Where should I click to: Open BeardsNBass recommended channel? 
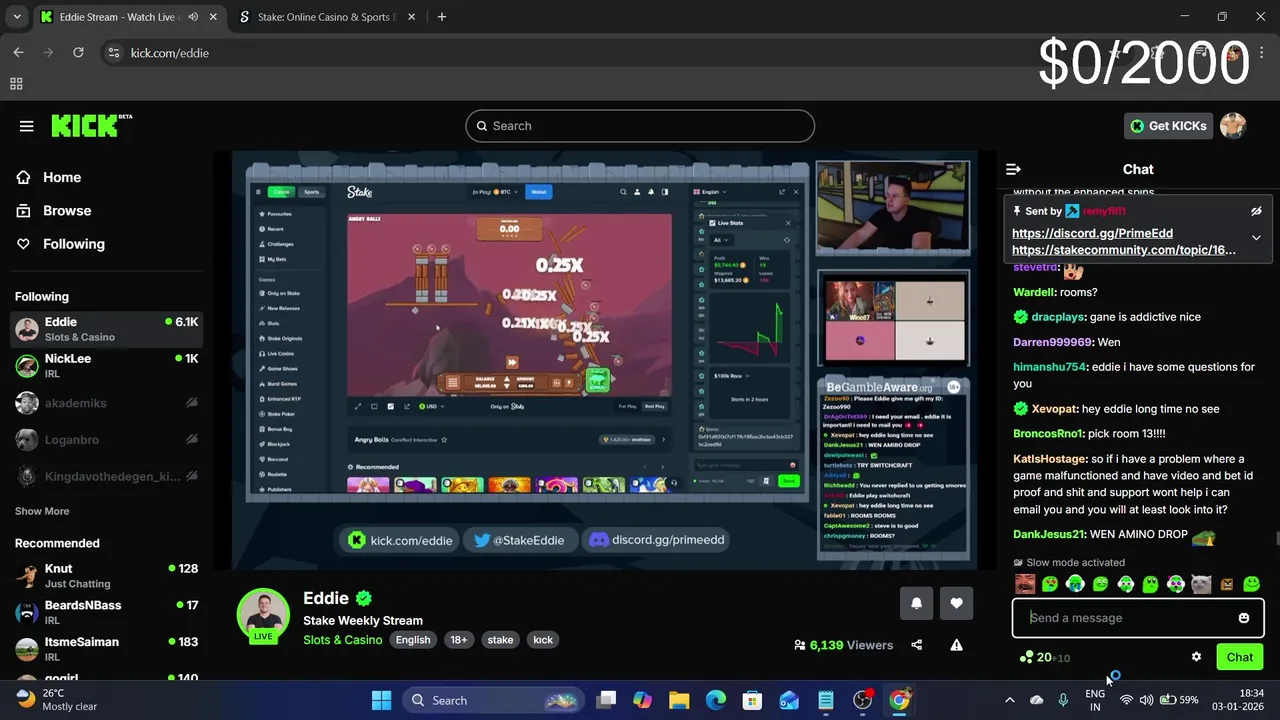click(x=107, y=612)
